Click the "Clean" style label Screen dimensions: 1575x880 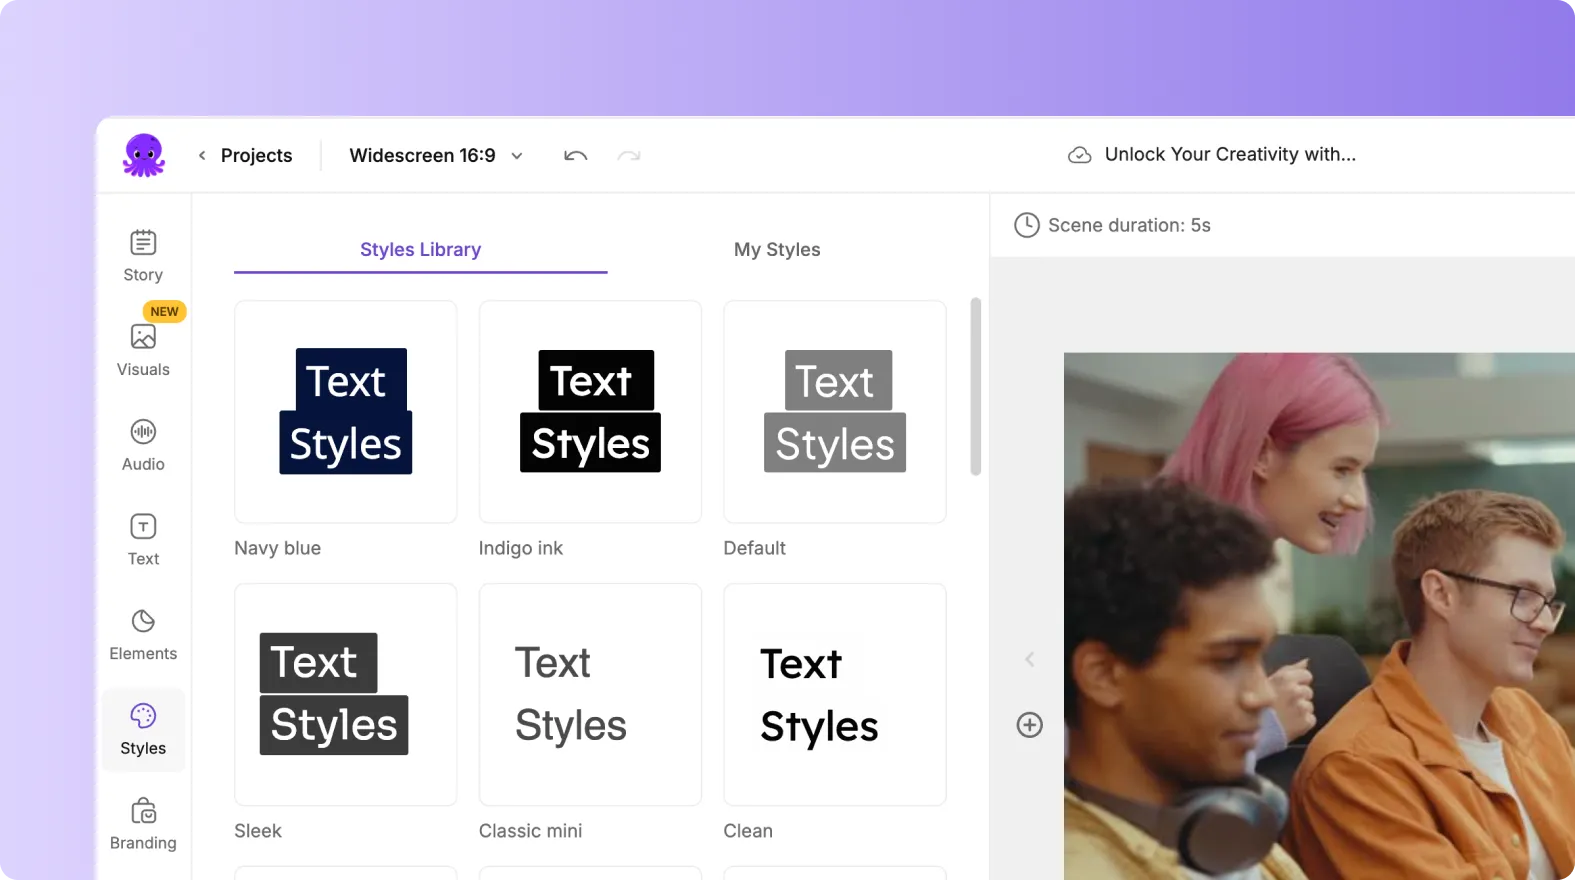point(748,831)
